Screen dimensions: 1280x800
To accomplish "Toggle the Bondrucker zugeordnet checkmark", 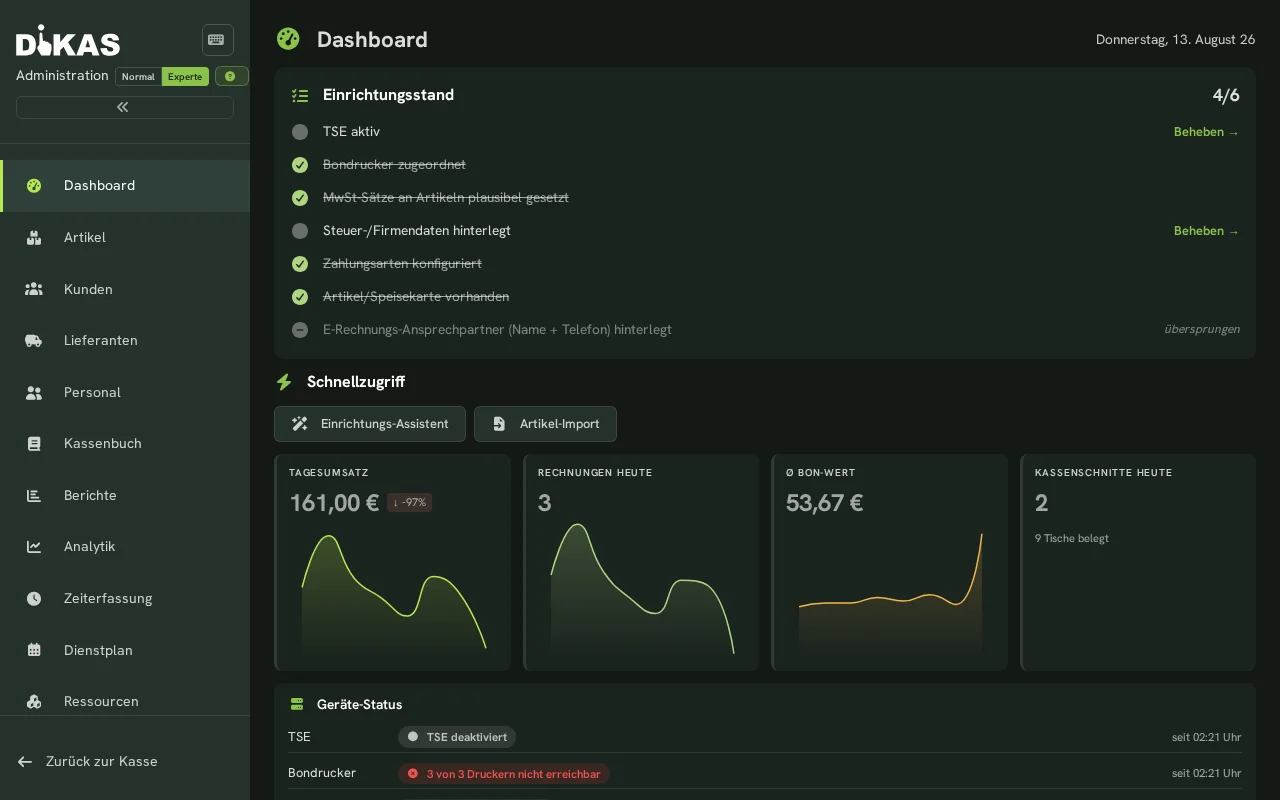I will (300, 165).
